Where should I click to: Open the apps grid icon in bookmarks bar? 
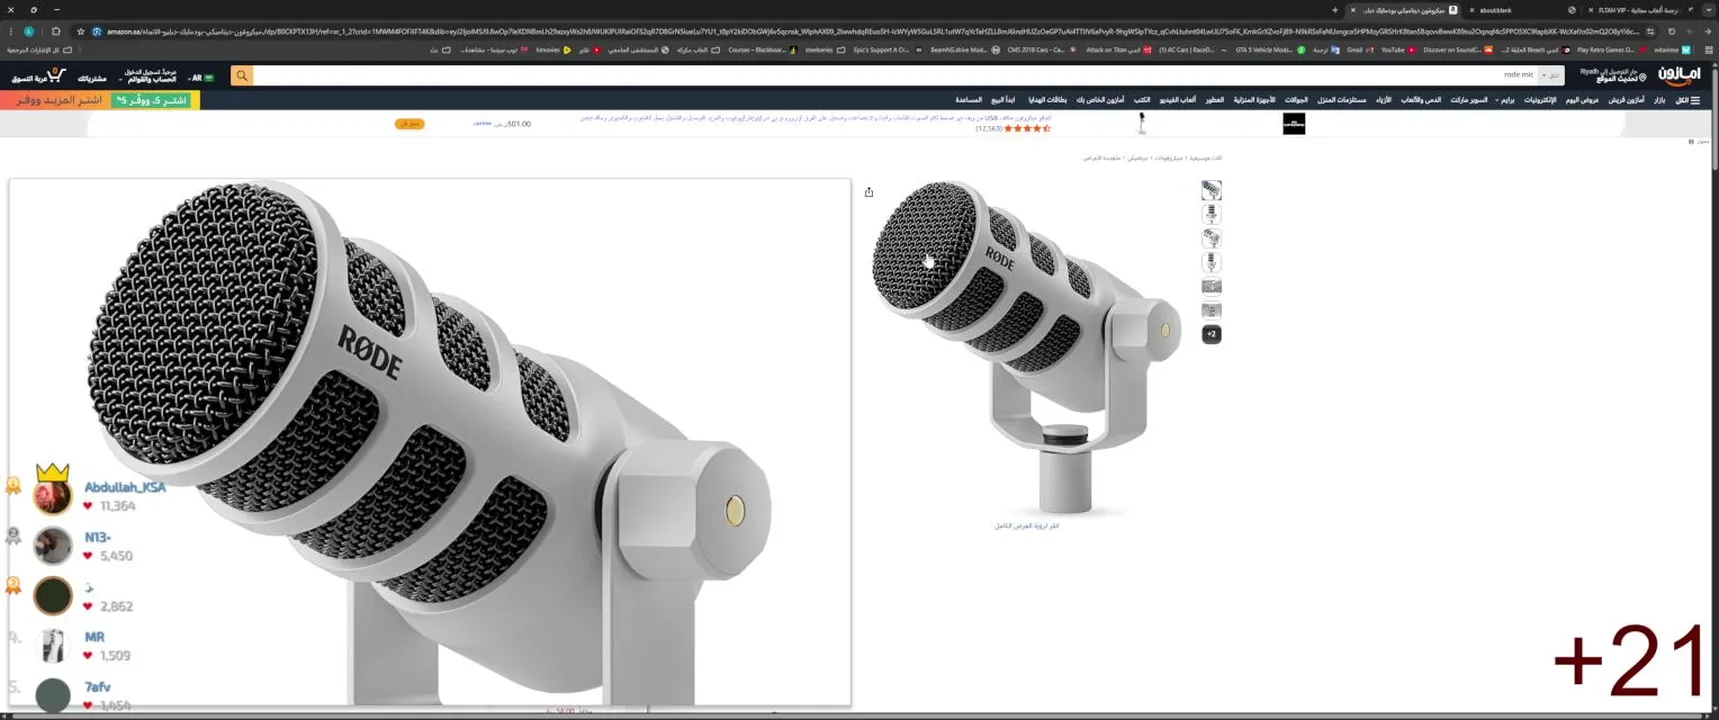coord(1709,49)
